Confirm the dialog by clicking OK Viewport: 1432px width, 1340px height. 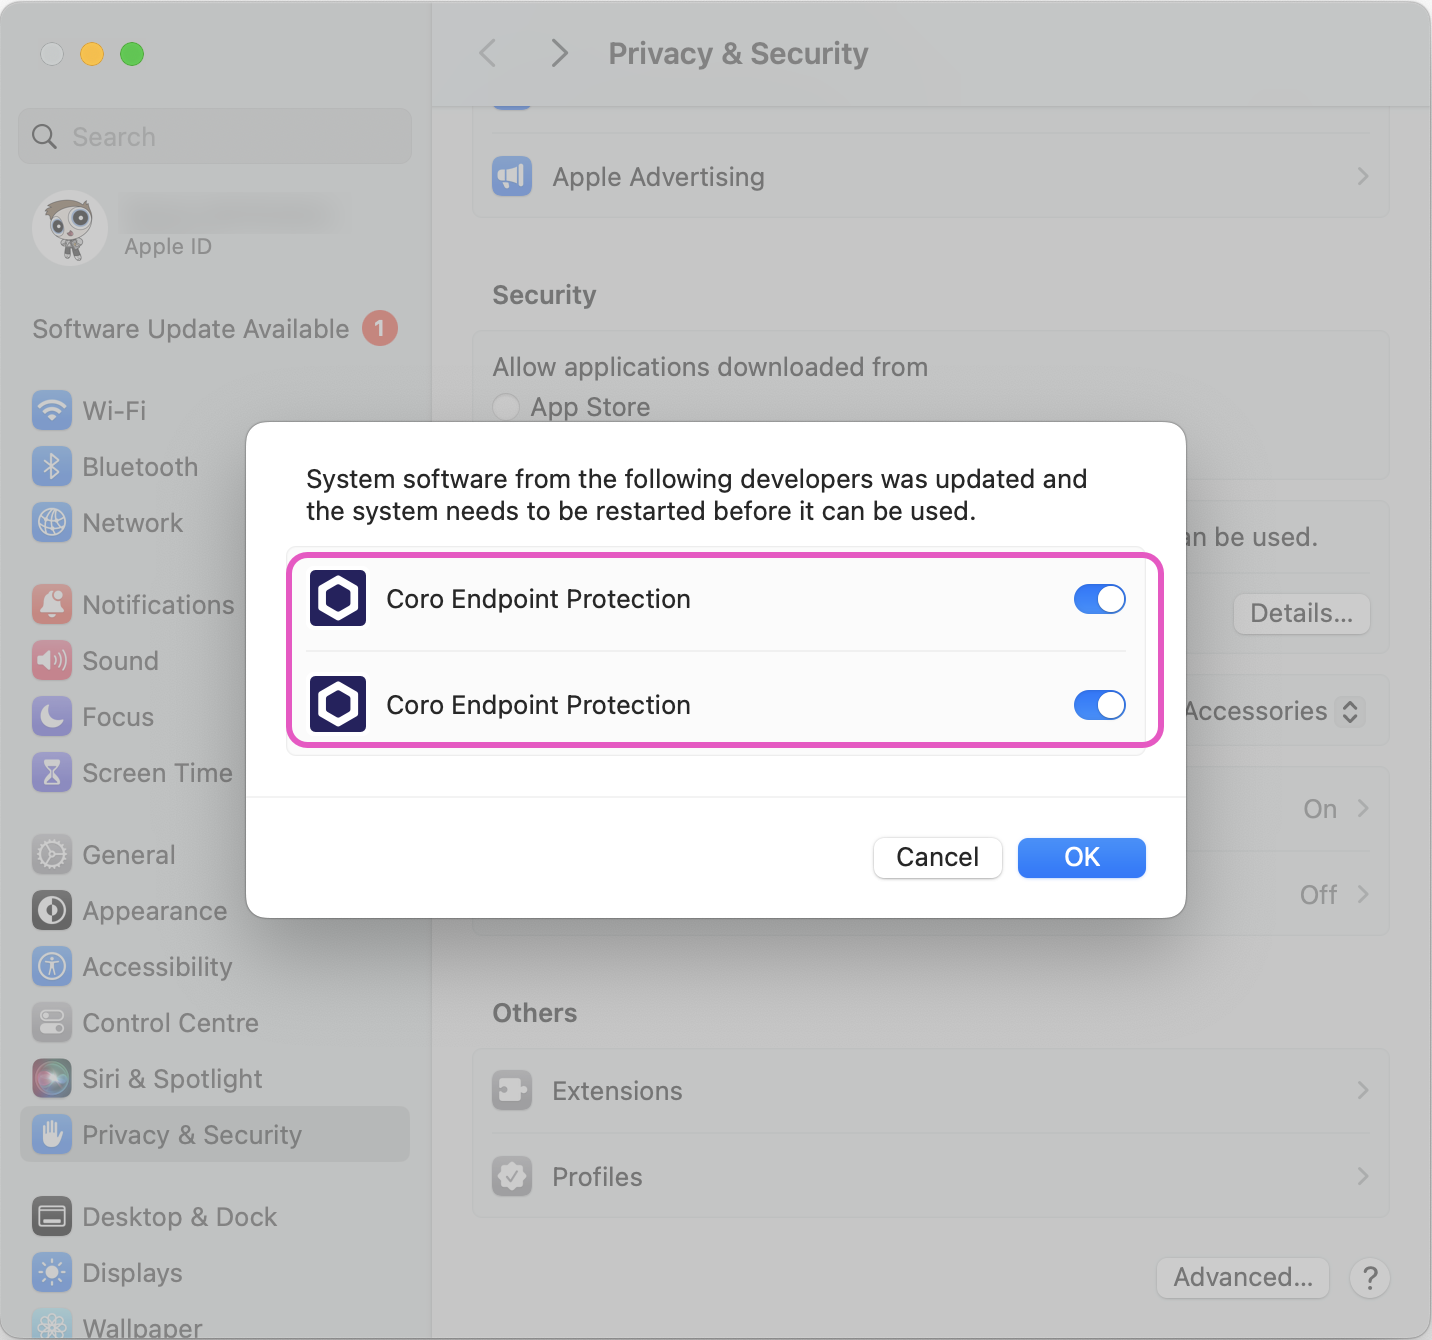pos(1081,857)
